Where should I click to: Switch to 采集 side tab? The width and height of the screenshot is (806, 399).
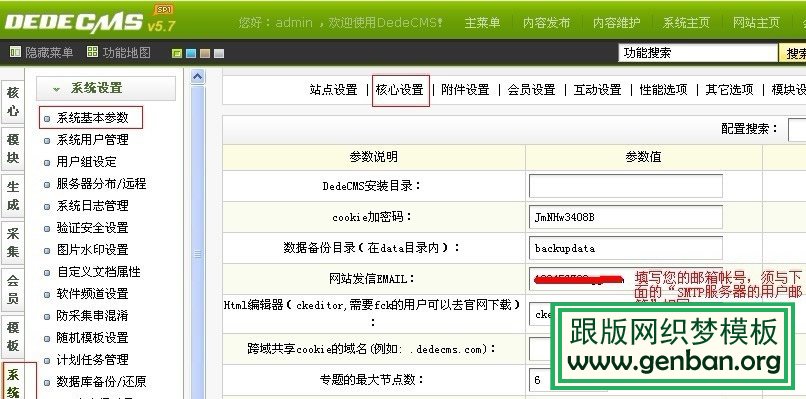12,242
